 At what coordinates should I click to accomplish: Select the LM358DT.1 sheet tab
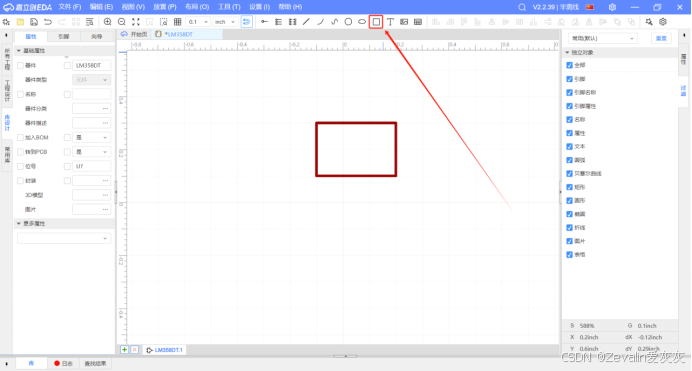[164, 350]
